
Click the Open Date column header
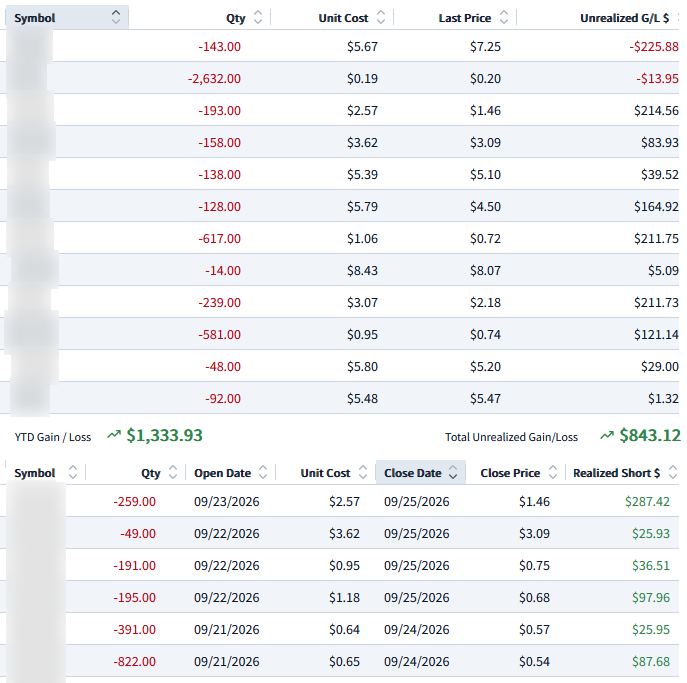[x=223, y=473]
